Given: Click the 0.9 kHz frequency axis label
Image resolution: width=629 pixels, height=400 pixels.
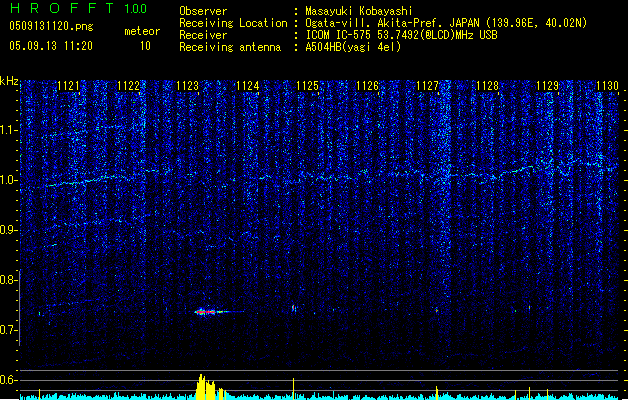Looking at the screenshot, I should pos(8,230).
